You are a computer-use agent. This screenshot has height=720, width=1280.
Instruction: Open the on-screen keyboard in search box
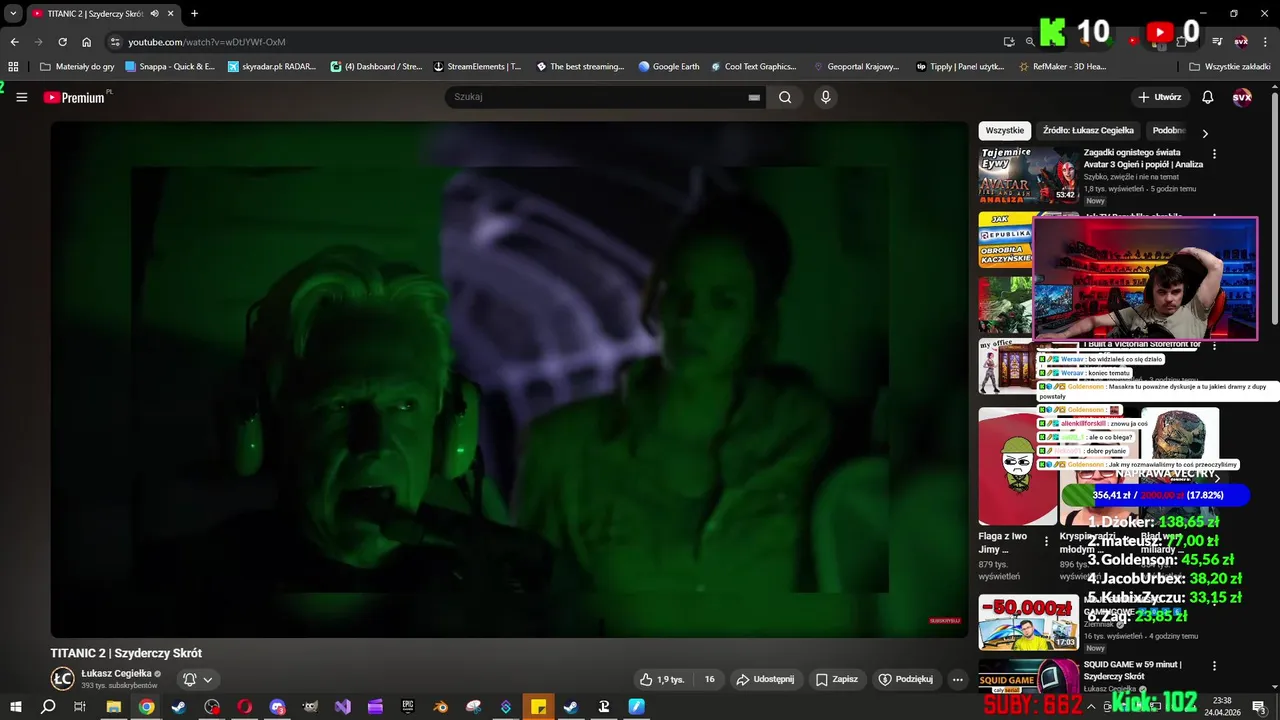tap(754, 97)
